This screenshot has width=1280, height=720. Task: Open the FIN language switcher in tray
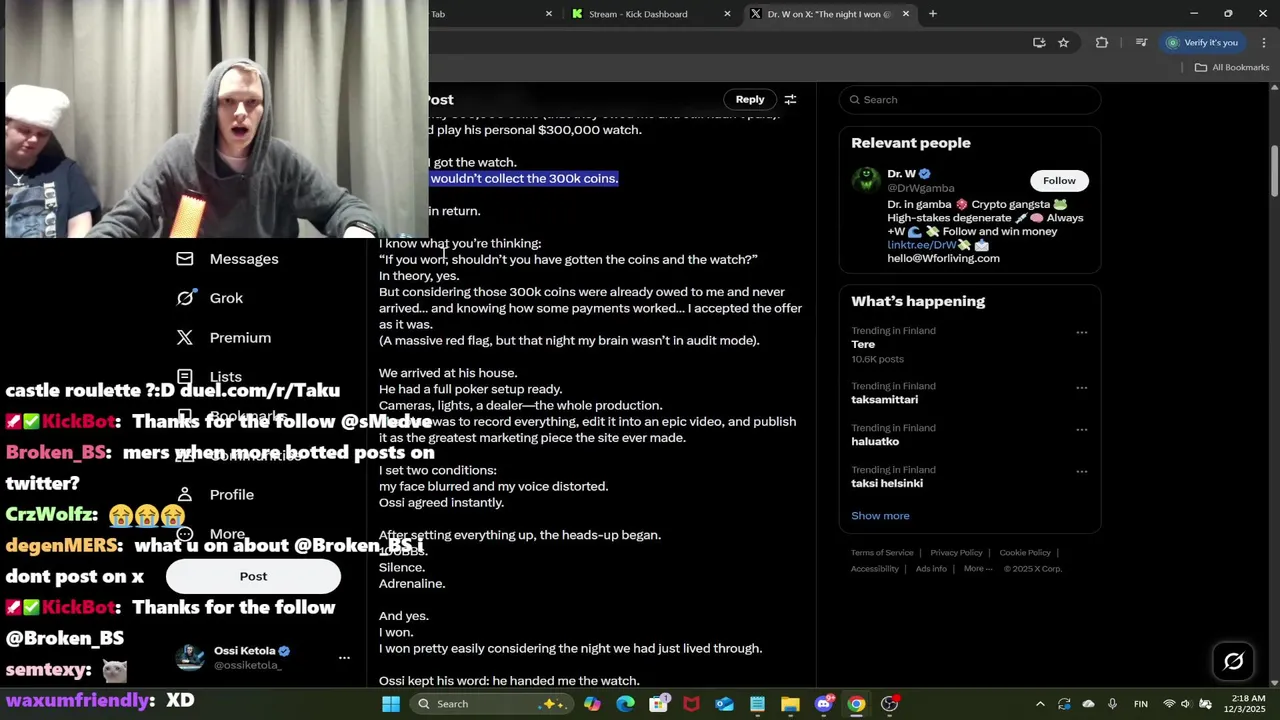1140,704
